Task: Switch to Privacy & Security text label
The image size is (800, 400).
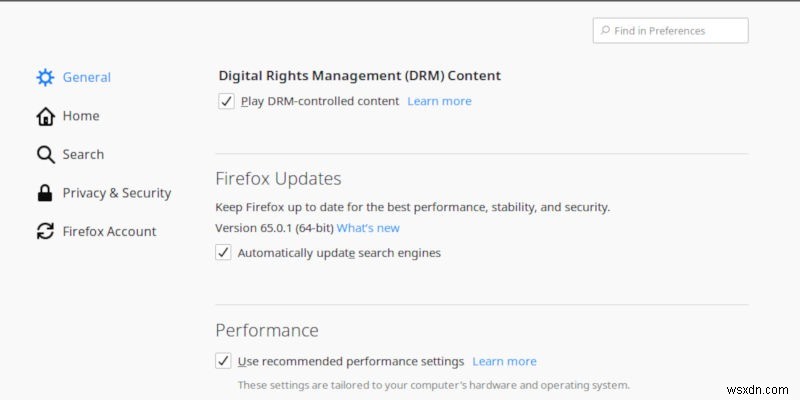Action: click(116, 193)
